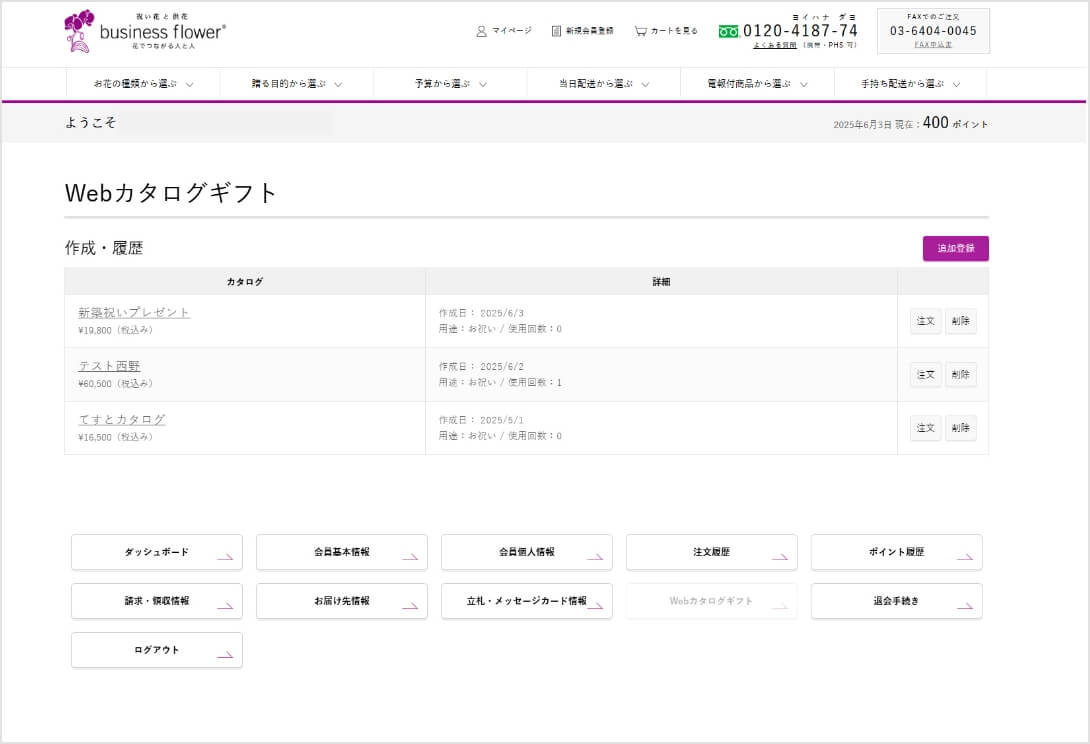Screen dimensions: 1090x744
Task: Click the 新規会員登録 document icon
Action: 557,31
